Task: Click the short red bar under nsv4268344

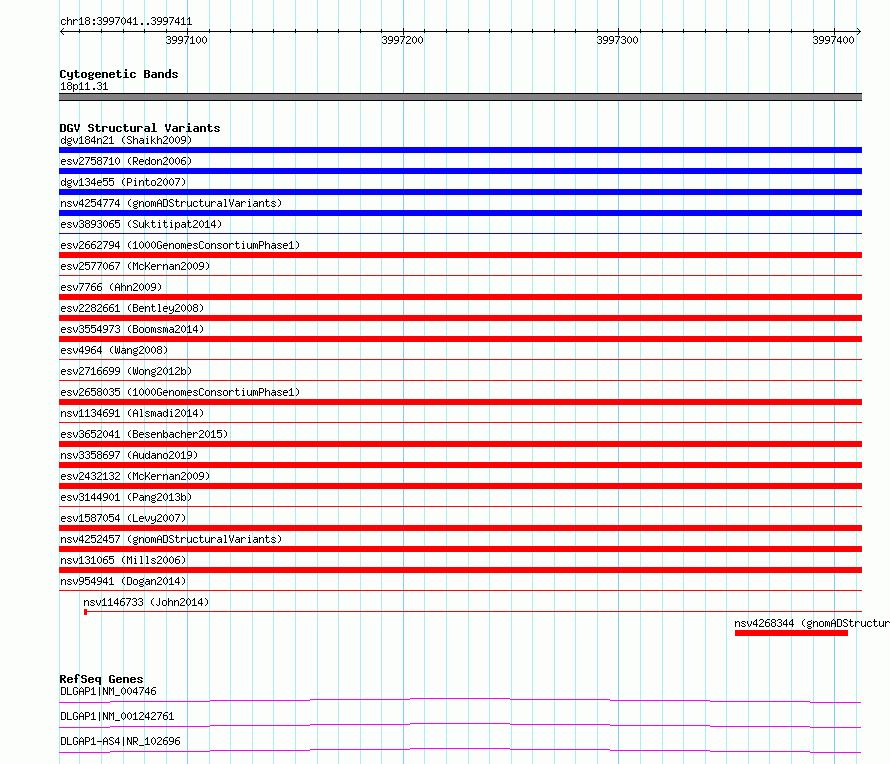Action: pyautogui.click(x=791, y=633)
